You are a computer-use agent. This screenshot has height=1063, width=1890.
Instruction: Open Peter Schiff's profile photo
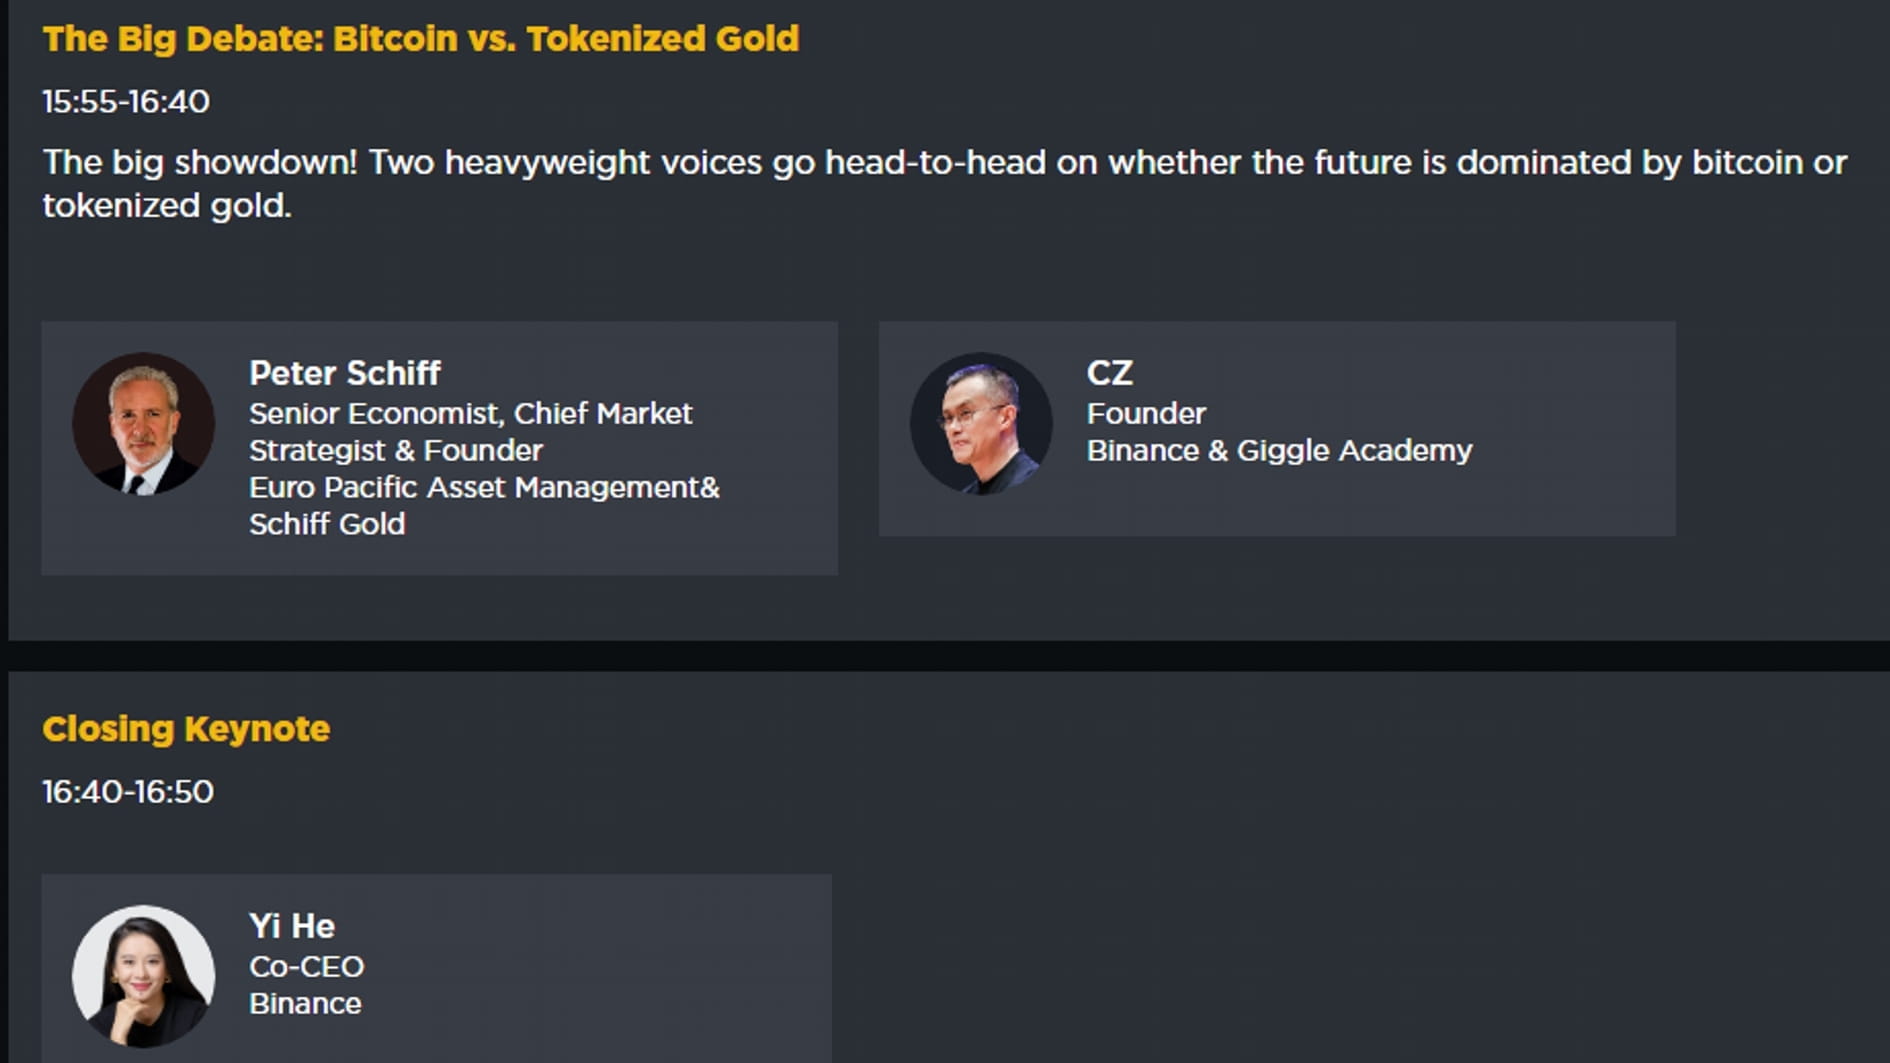click(143, 423)
